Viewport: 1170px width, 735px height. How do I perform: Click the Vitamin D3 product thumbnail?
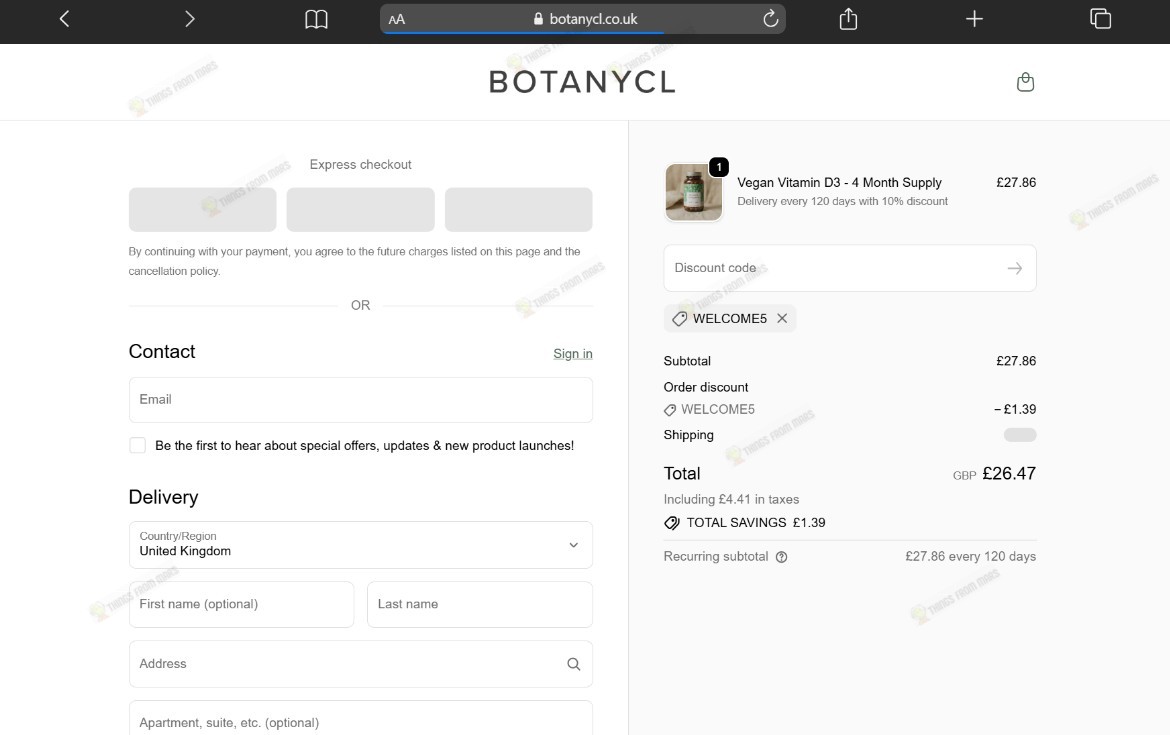(693, 193)
